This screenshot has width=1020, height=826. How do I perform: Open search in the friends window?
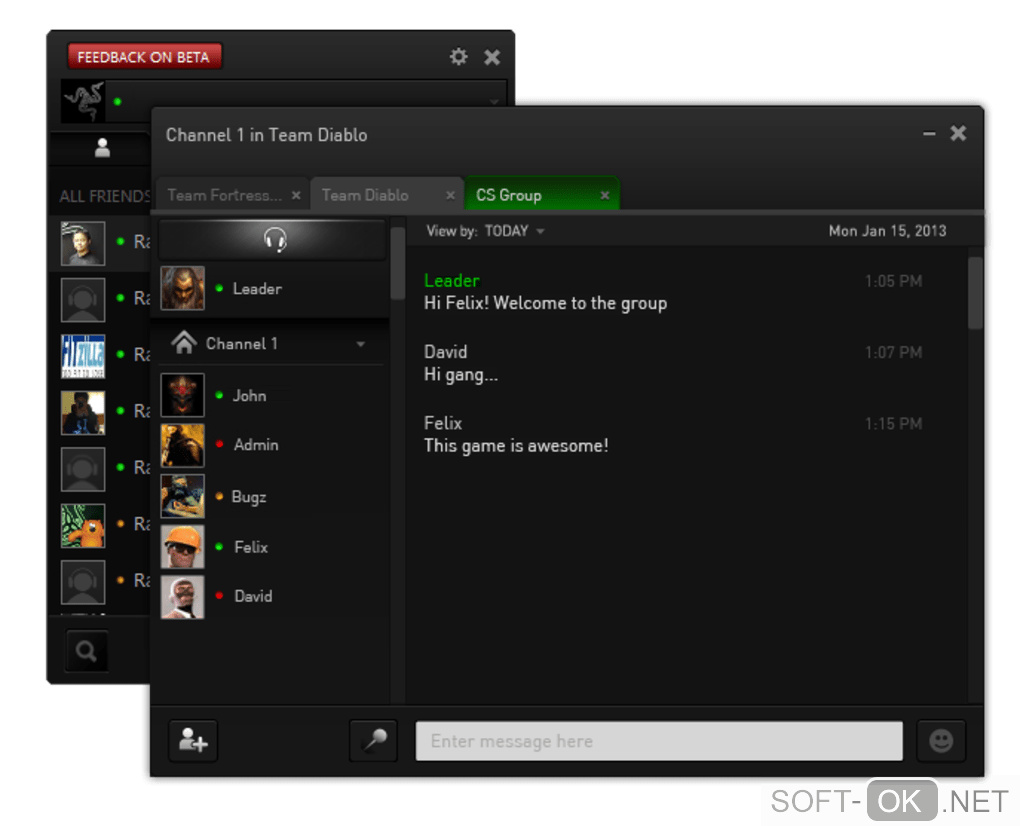point(86,650)
